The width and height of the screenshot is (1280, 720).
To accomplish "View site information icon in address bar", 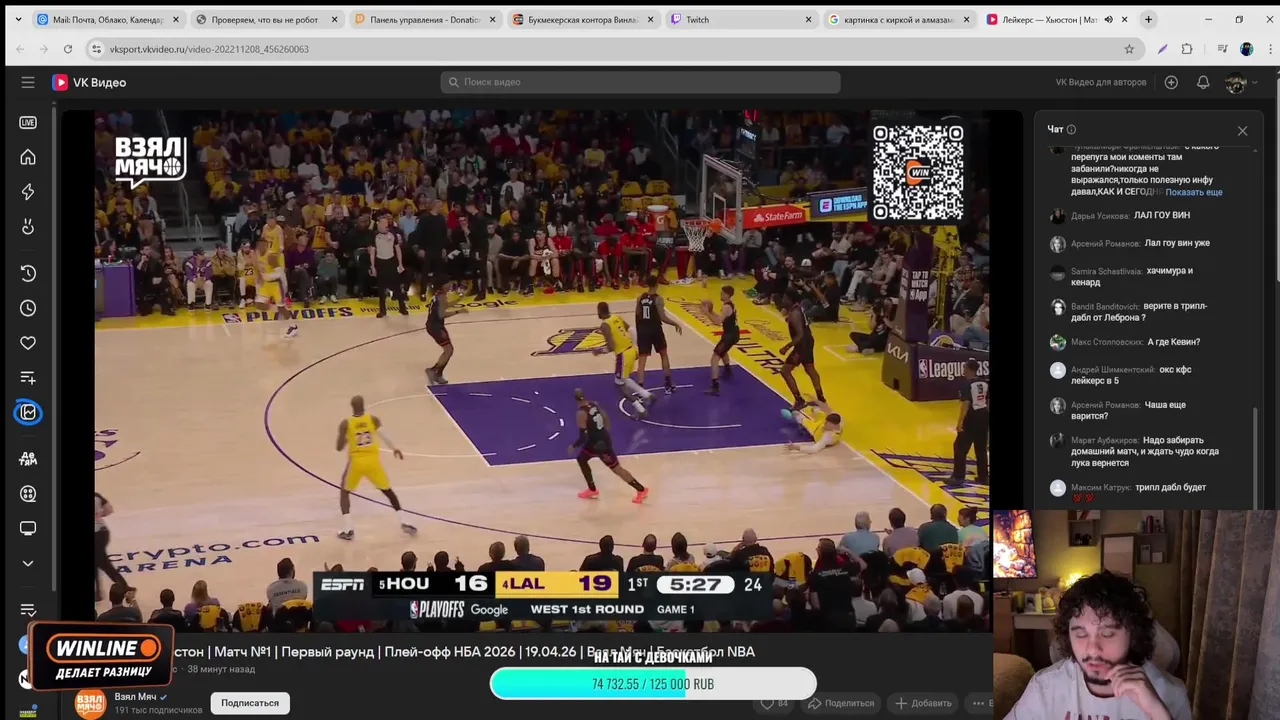I will [x=96, y=49].
